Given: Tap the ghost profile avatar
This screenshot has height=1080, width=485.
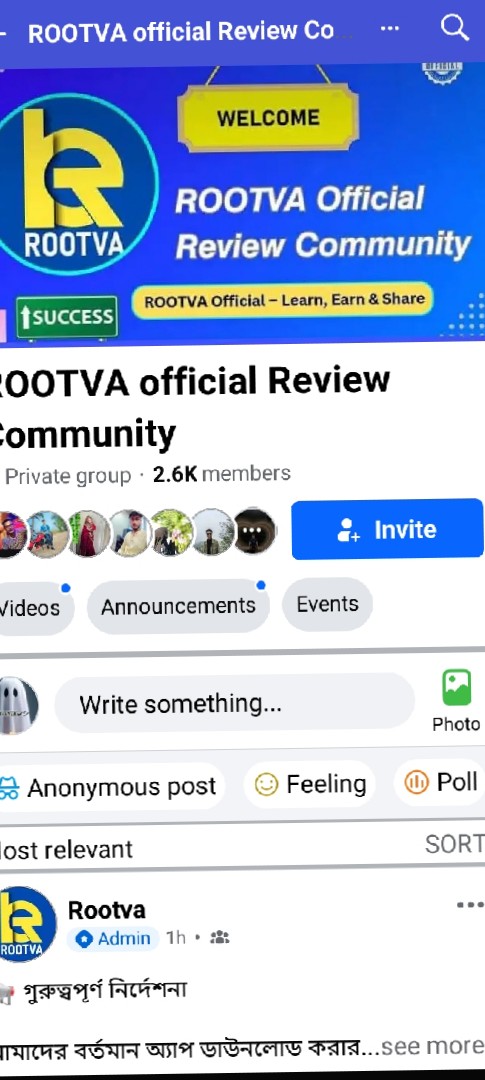Looking at the screenshot, I should pyautogui.click(x=17, y=705).
